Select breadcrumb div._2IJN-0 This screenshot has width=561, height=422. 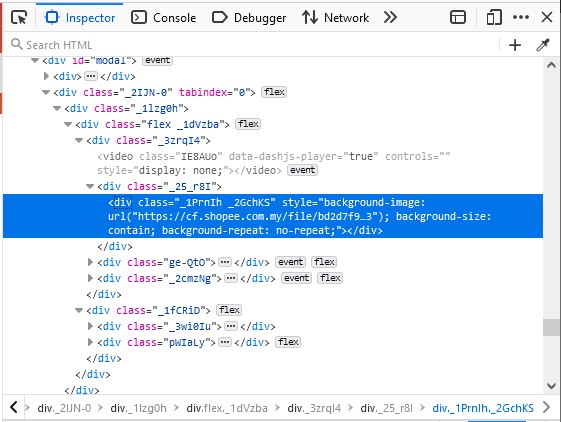click(64, 408)
